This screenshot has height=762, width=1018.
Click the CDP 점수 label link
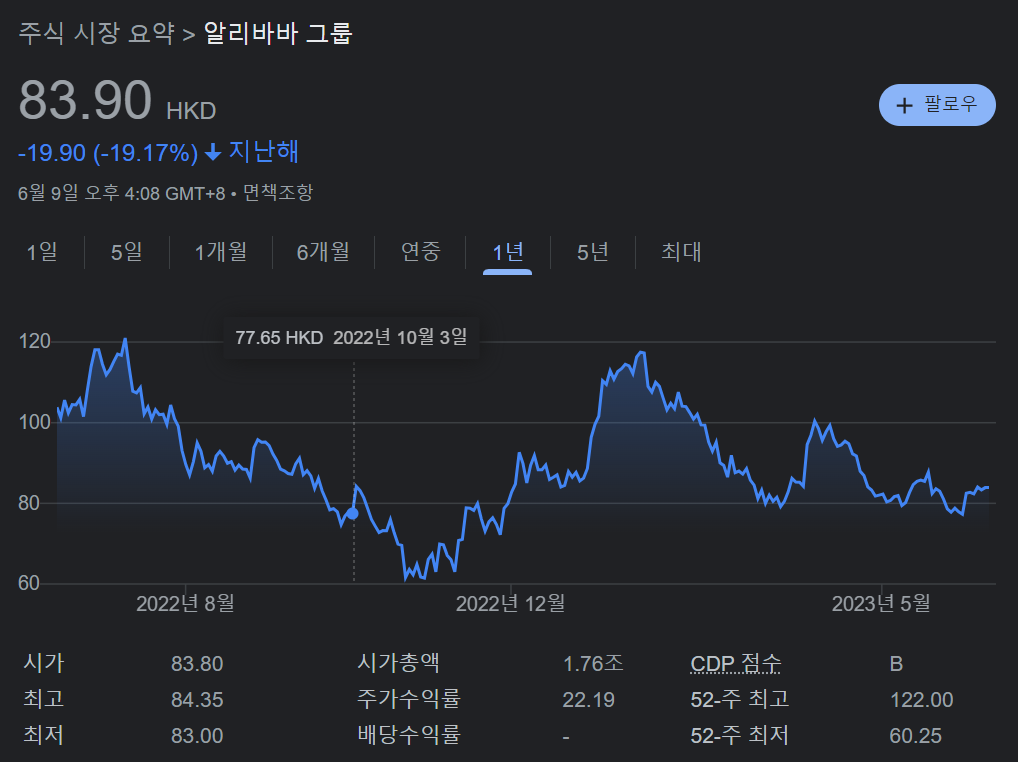pos(736,663)
